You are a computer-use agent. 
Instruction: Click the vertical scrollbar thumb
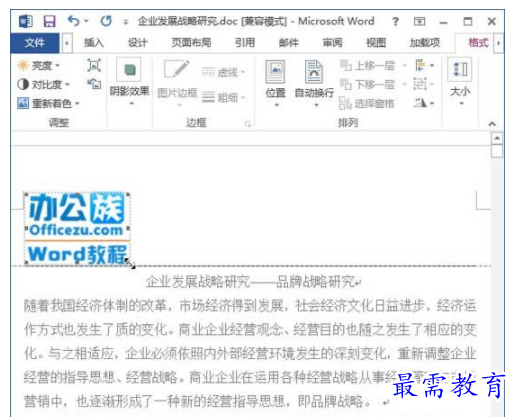point(497,151)
